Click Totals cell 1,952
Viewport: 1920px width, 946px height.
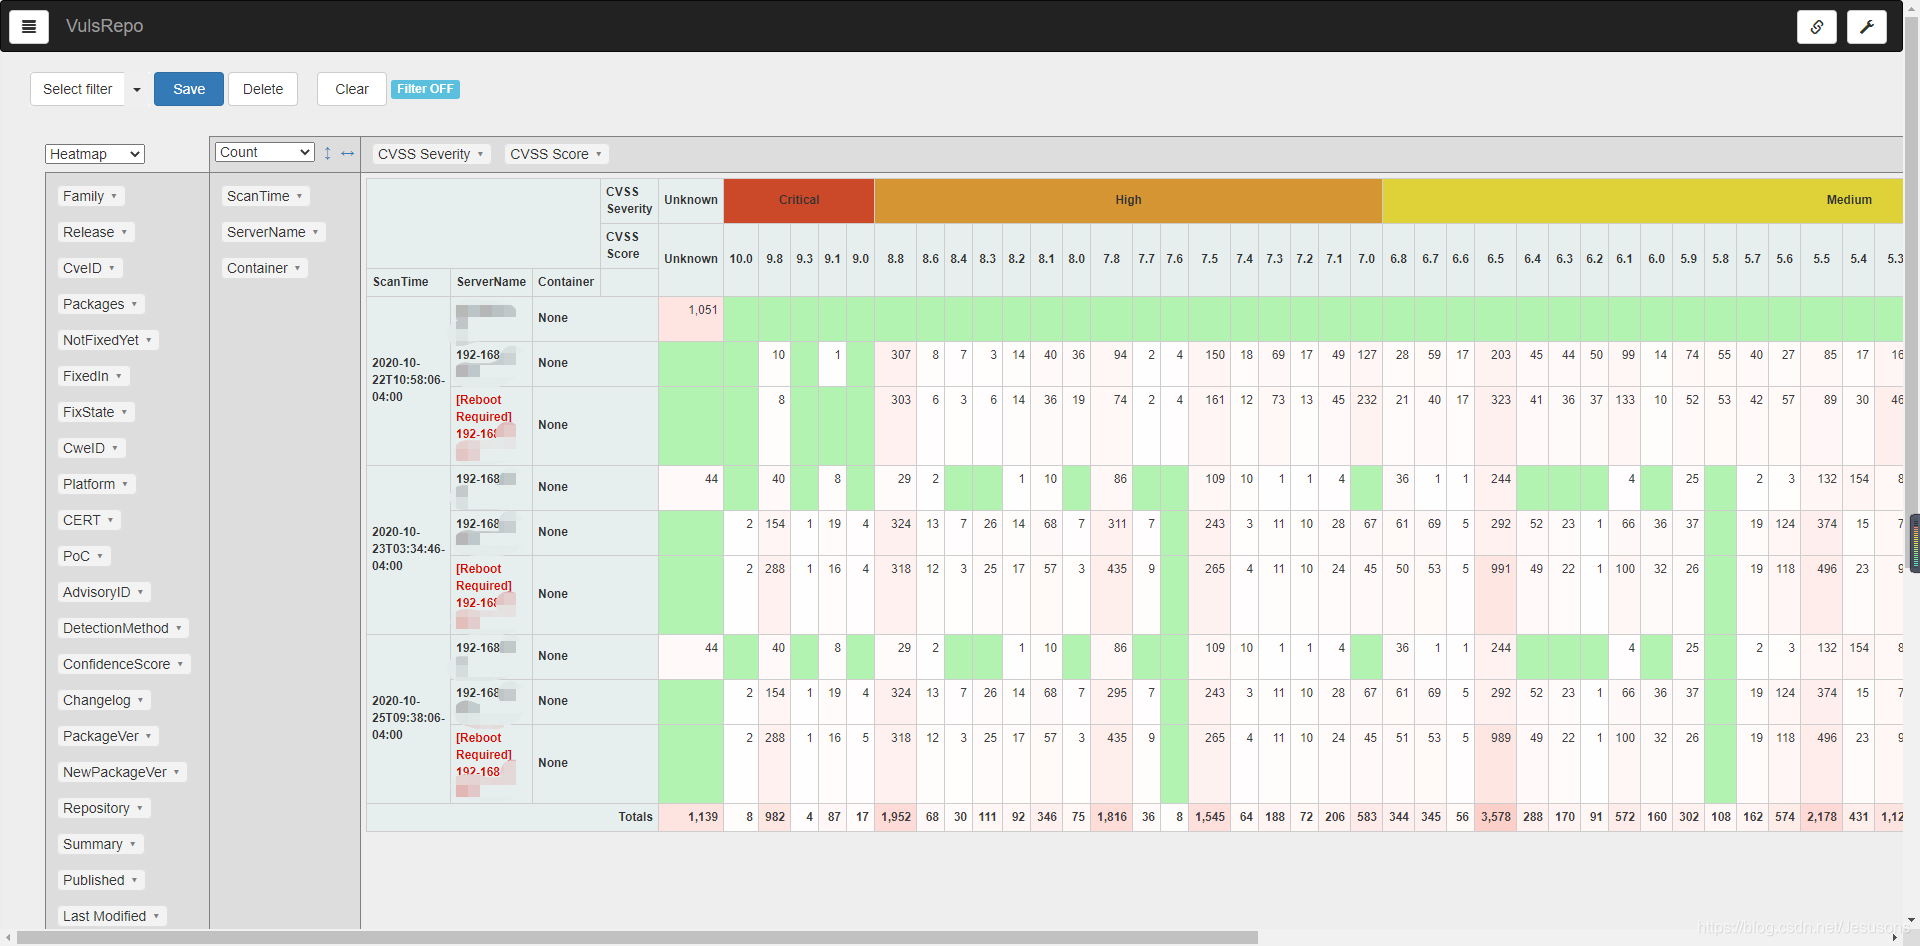[x=896, y=817]
